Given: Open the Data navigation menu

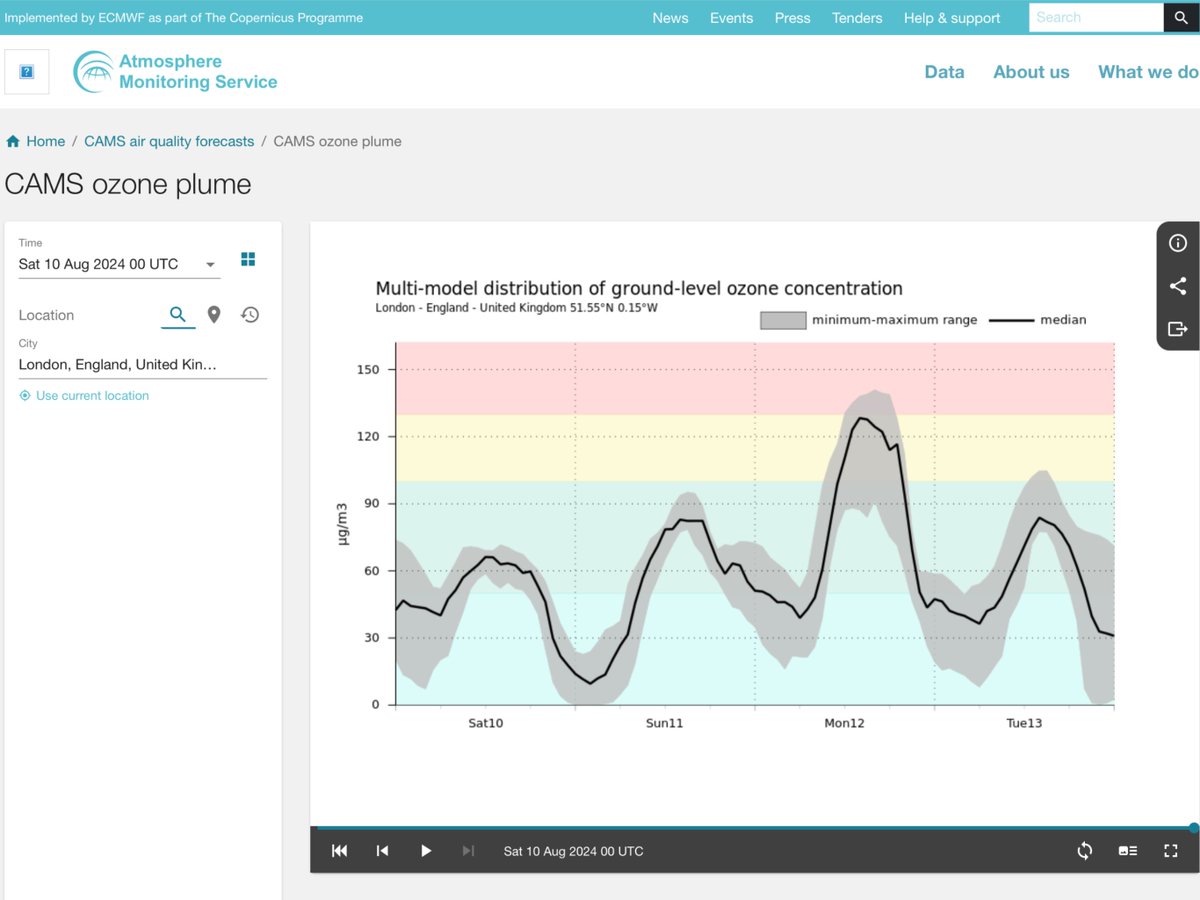Looking at the screenshot, I should (x=944, y=72).
